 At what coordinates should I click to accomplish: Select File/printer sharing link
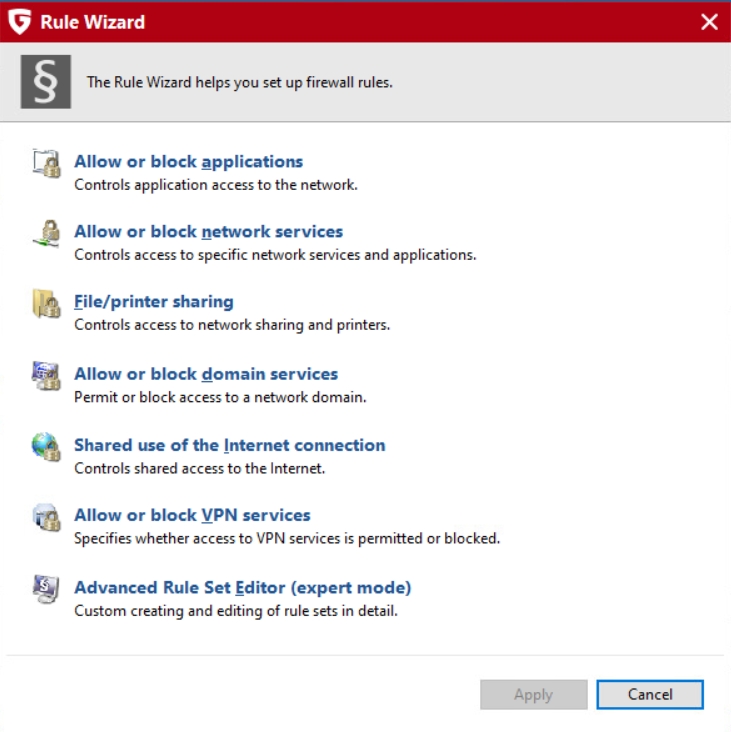154,302
